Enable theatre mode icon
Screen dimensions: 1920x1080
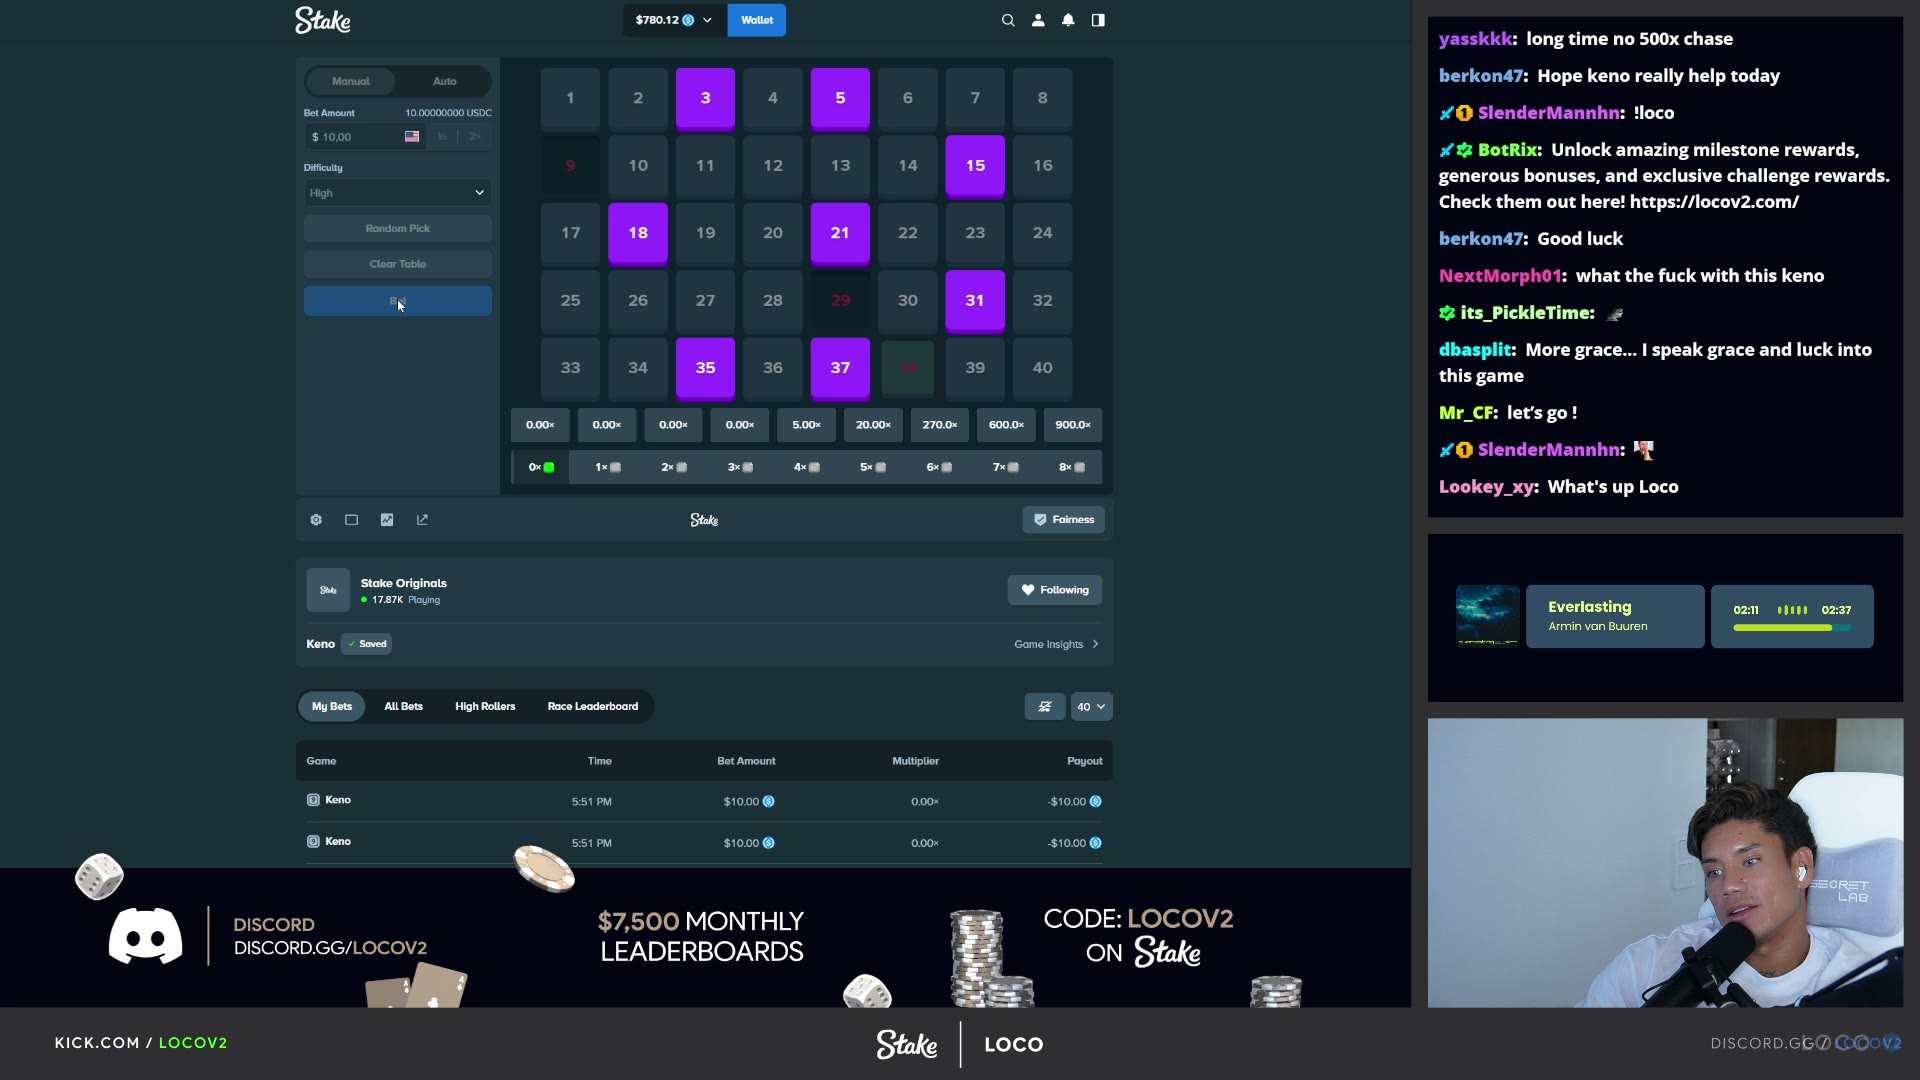coord(351,520)
